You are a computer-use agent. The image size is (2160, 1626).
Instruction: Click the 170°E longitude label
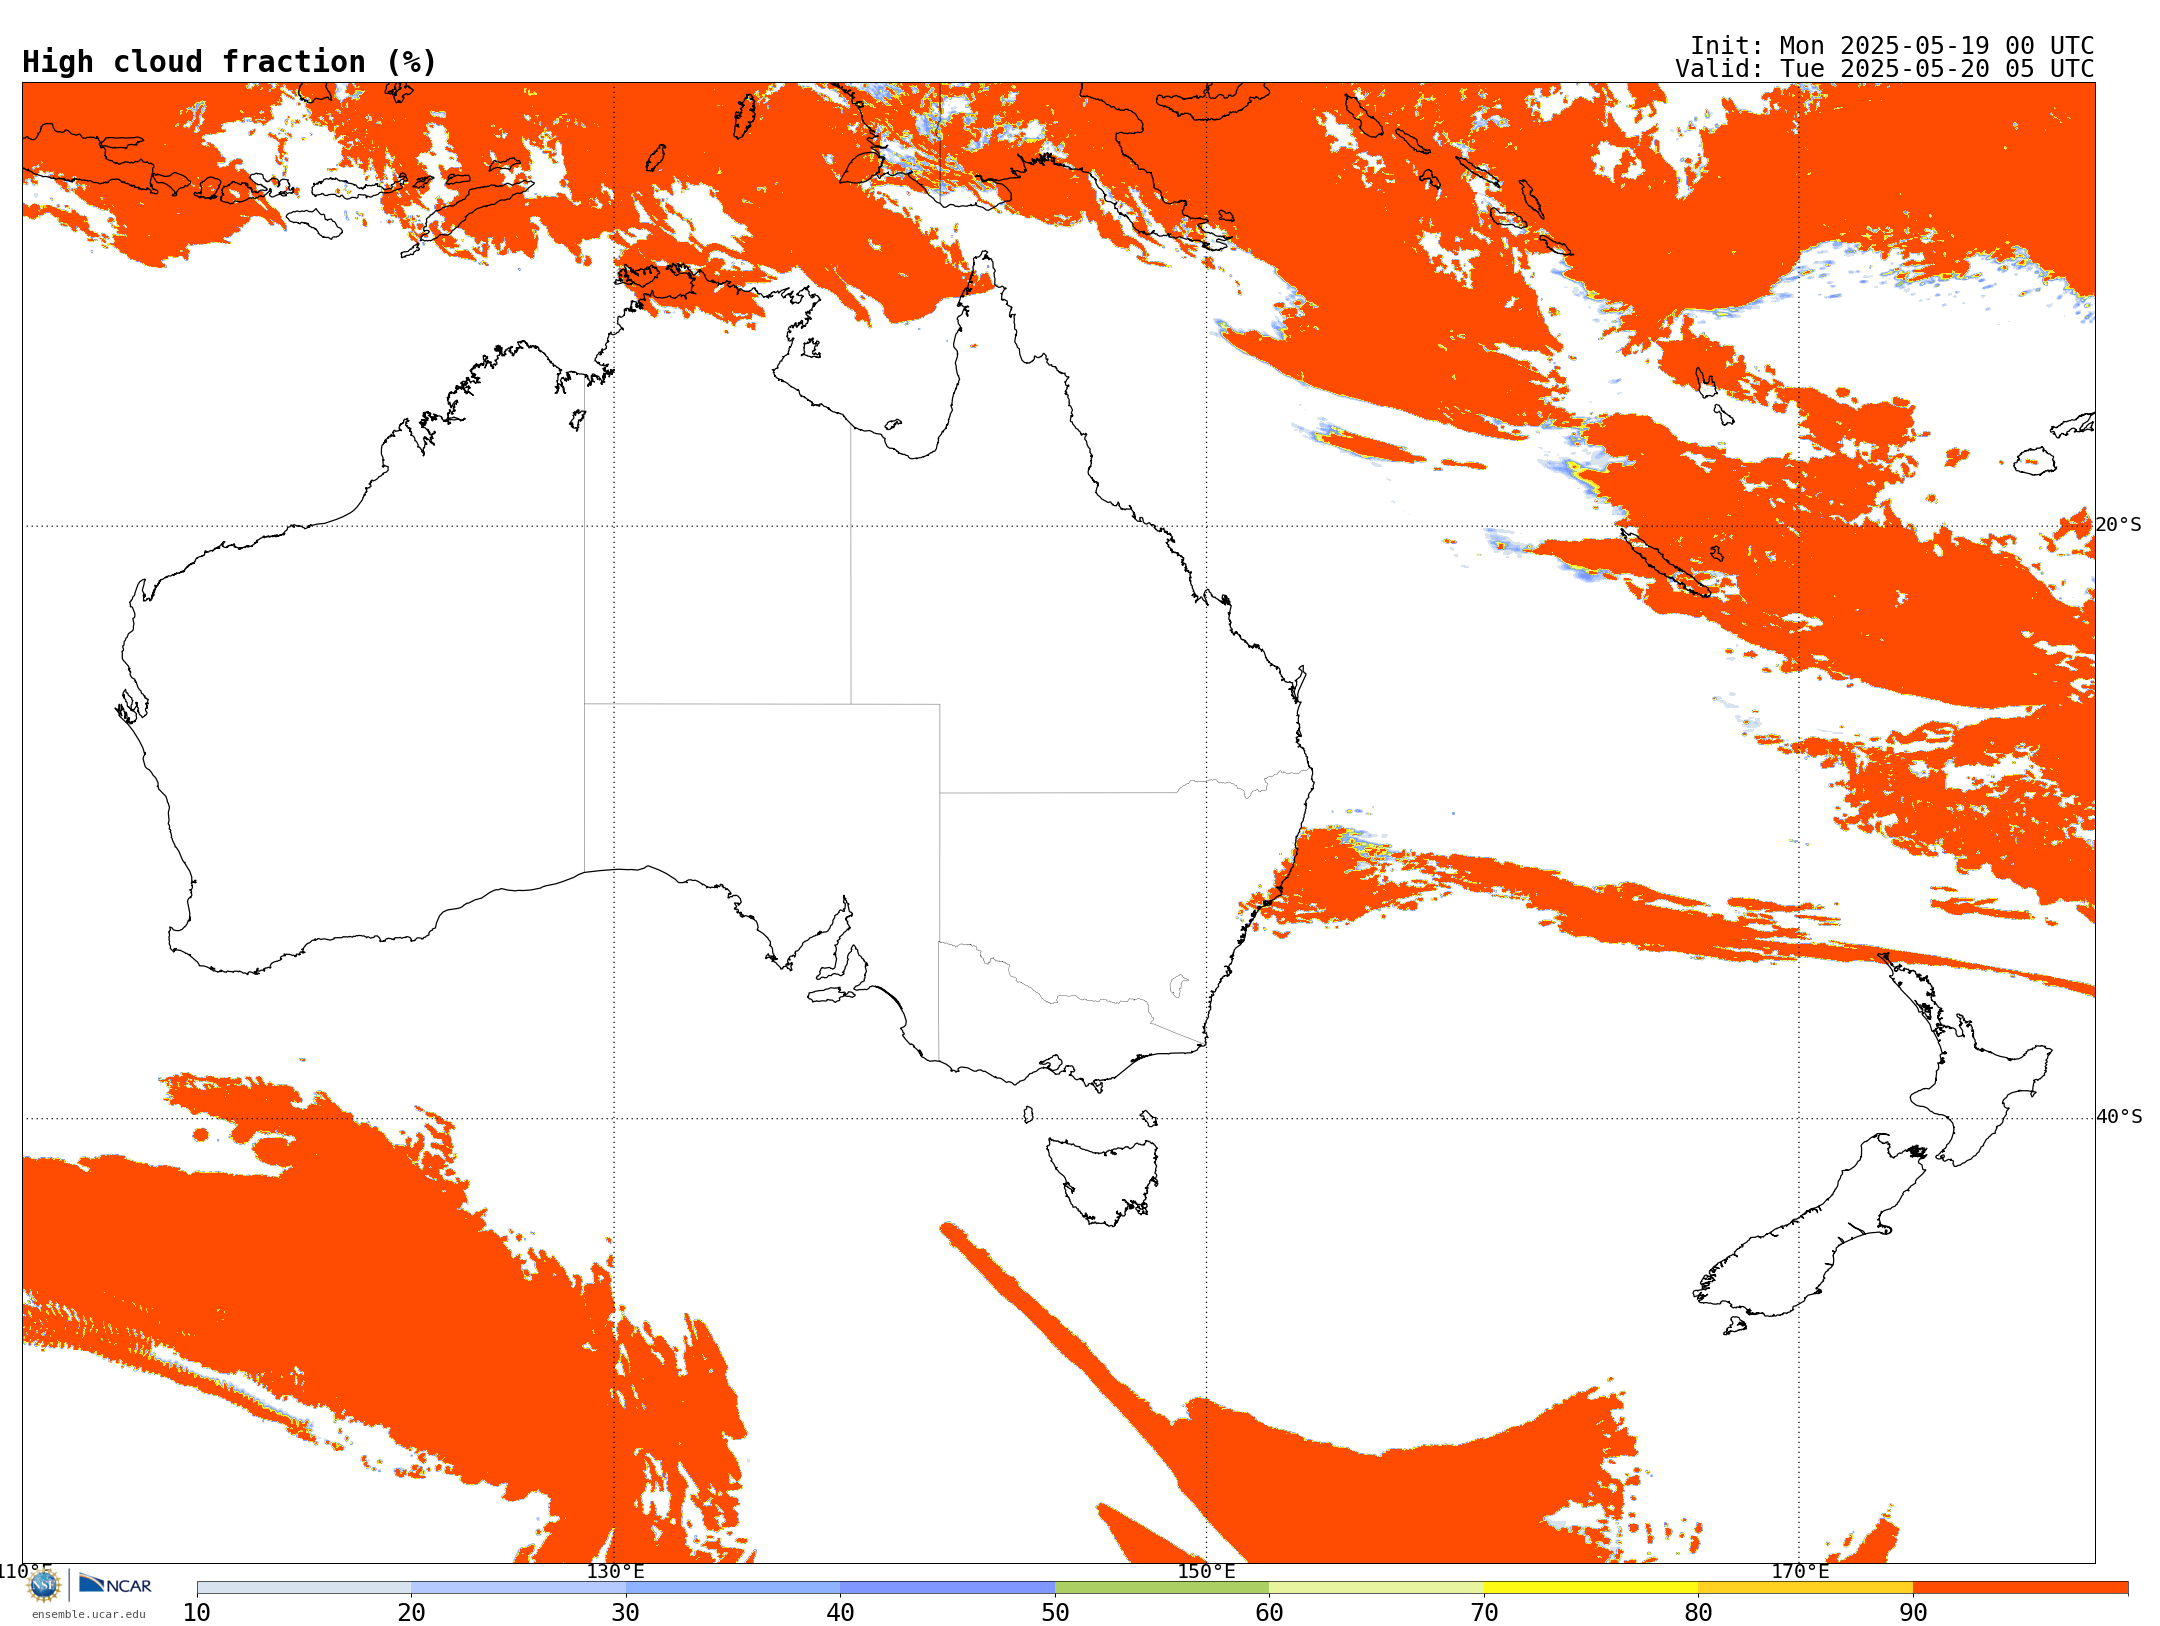point(1800,1571)
